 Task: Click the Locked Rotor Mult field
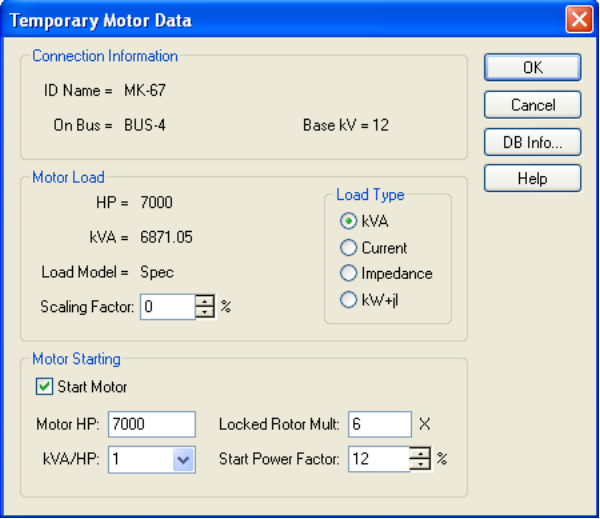click(379, 424)
